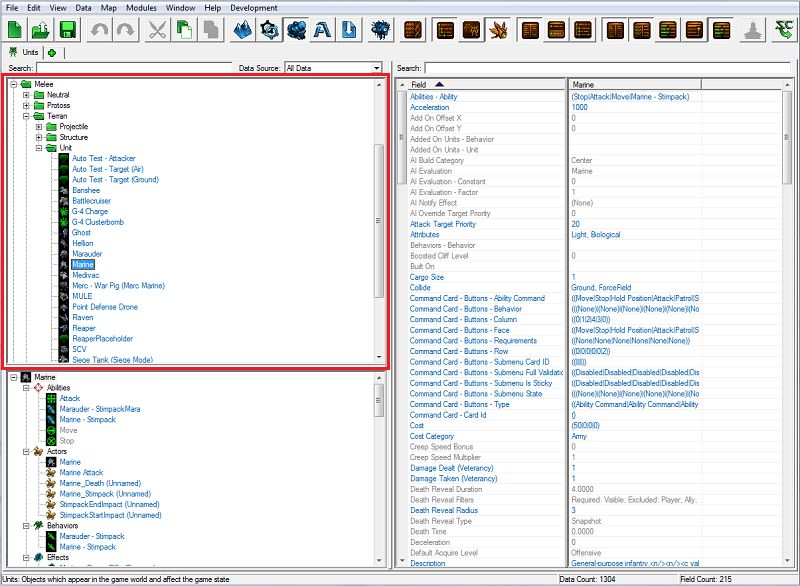Screen dimensions: 800x586
Task: Click the green plus add-tab icon
Action: [x=52, y=53]
